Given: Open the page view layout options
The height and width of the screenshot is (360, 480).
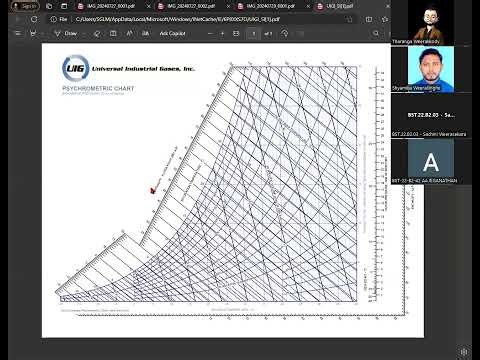Looking at the screenshot, I should 113,33.
